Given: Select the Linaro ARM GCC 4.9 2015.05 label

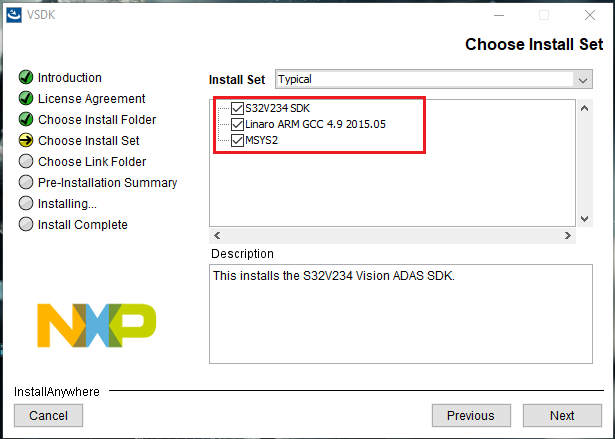Looking at the screenshot, I should (x=315, y=124).
